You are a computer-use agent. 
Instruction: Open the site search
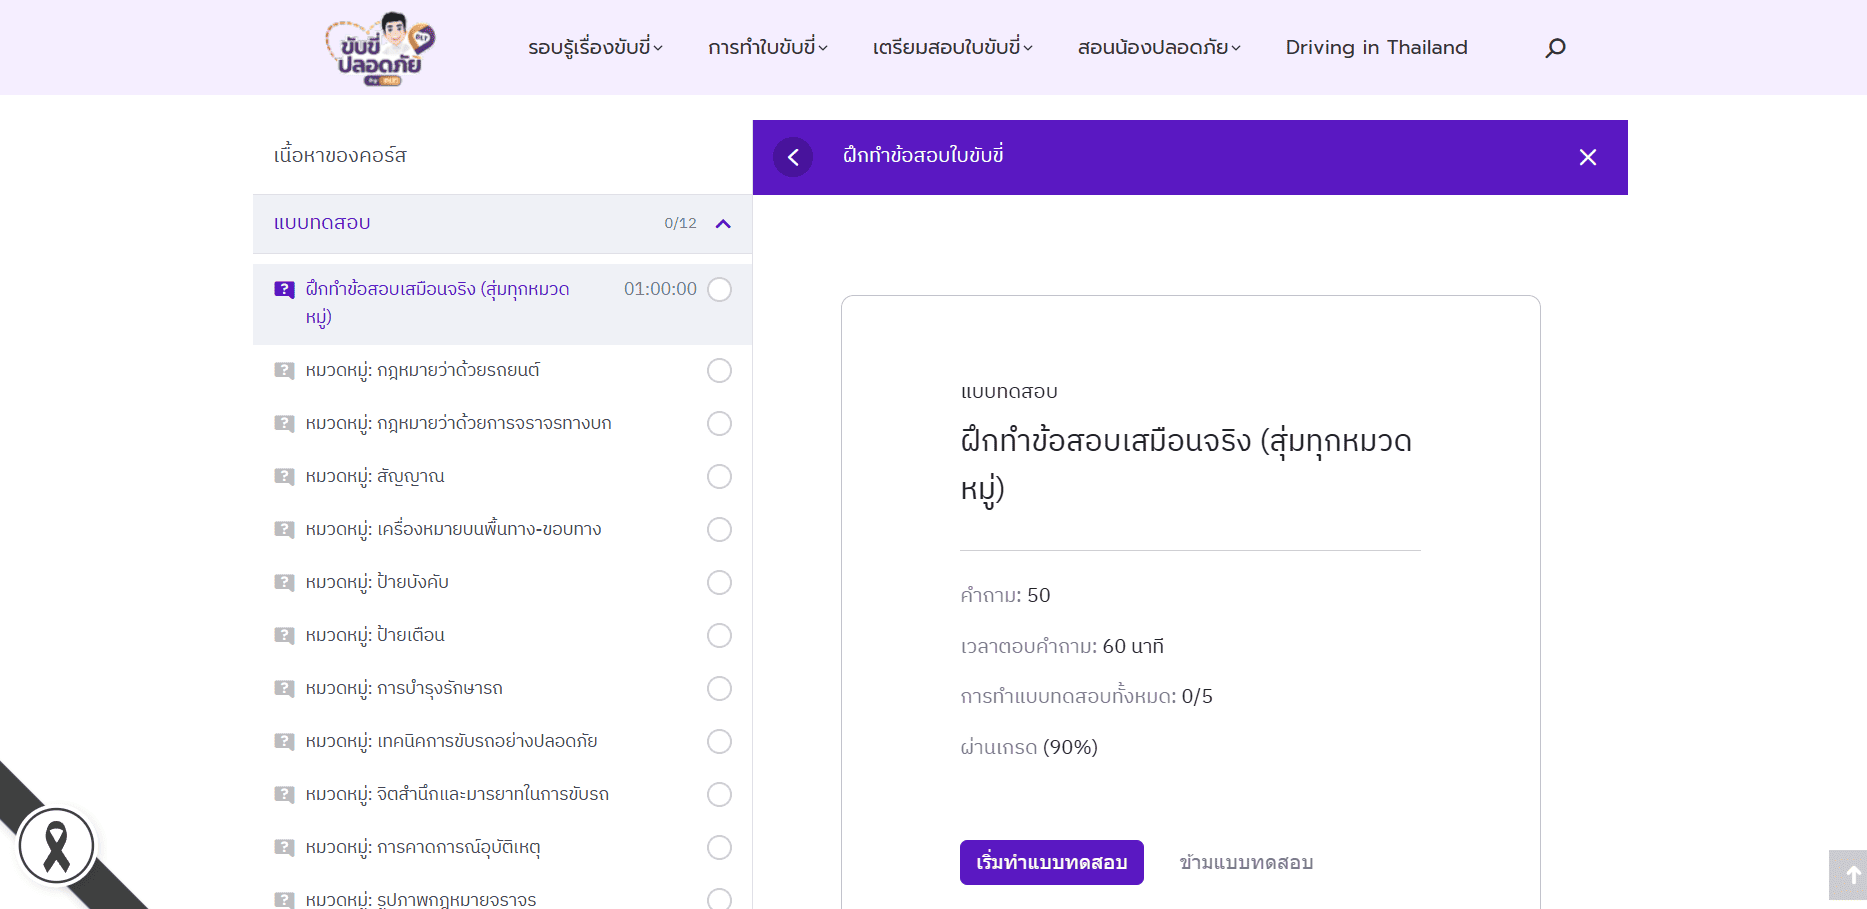click(1555, 47)
